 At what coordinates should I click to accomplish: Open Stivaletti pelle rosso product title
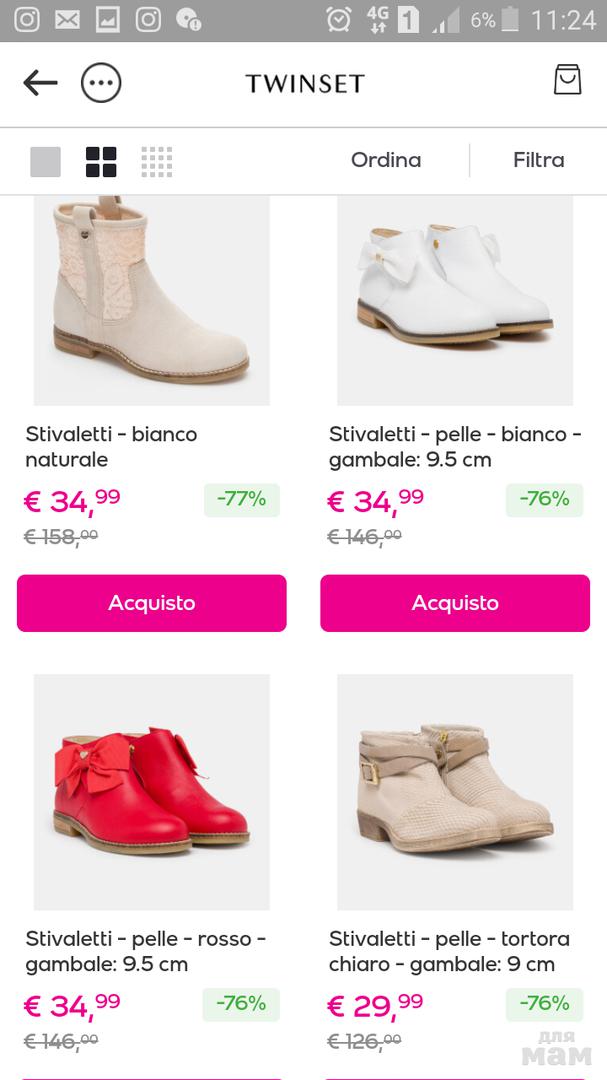pyautogui.click(x=146, y=951)
